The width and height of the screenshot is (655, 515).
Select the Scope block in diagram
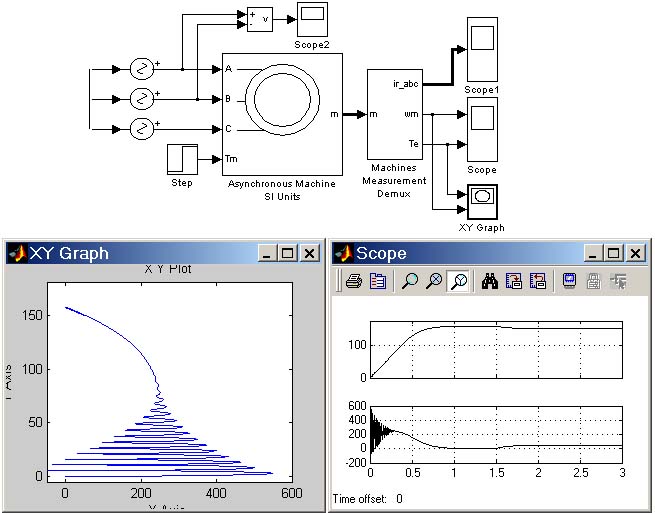point(482,129)
